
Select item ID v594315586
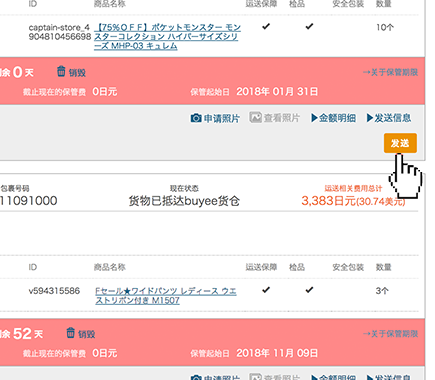pyautogui.click(x=54, y=291)
